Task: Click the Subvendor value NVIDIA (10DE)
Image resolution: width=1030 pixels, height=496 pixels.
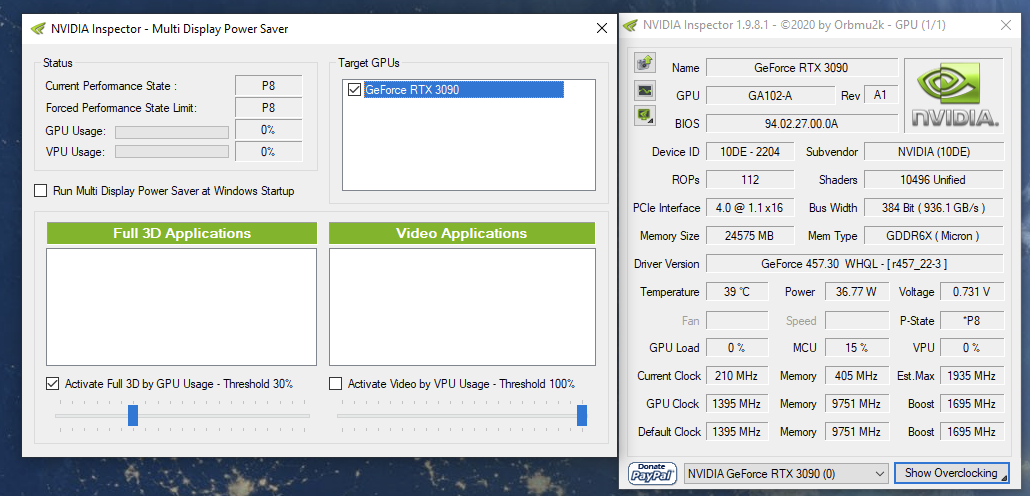Action: click(933, 152)
